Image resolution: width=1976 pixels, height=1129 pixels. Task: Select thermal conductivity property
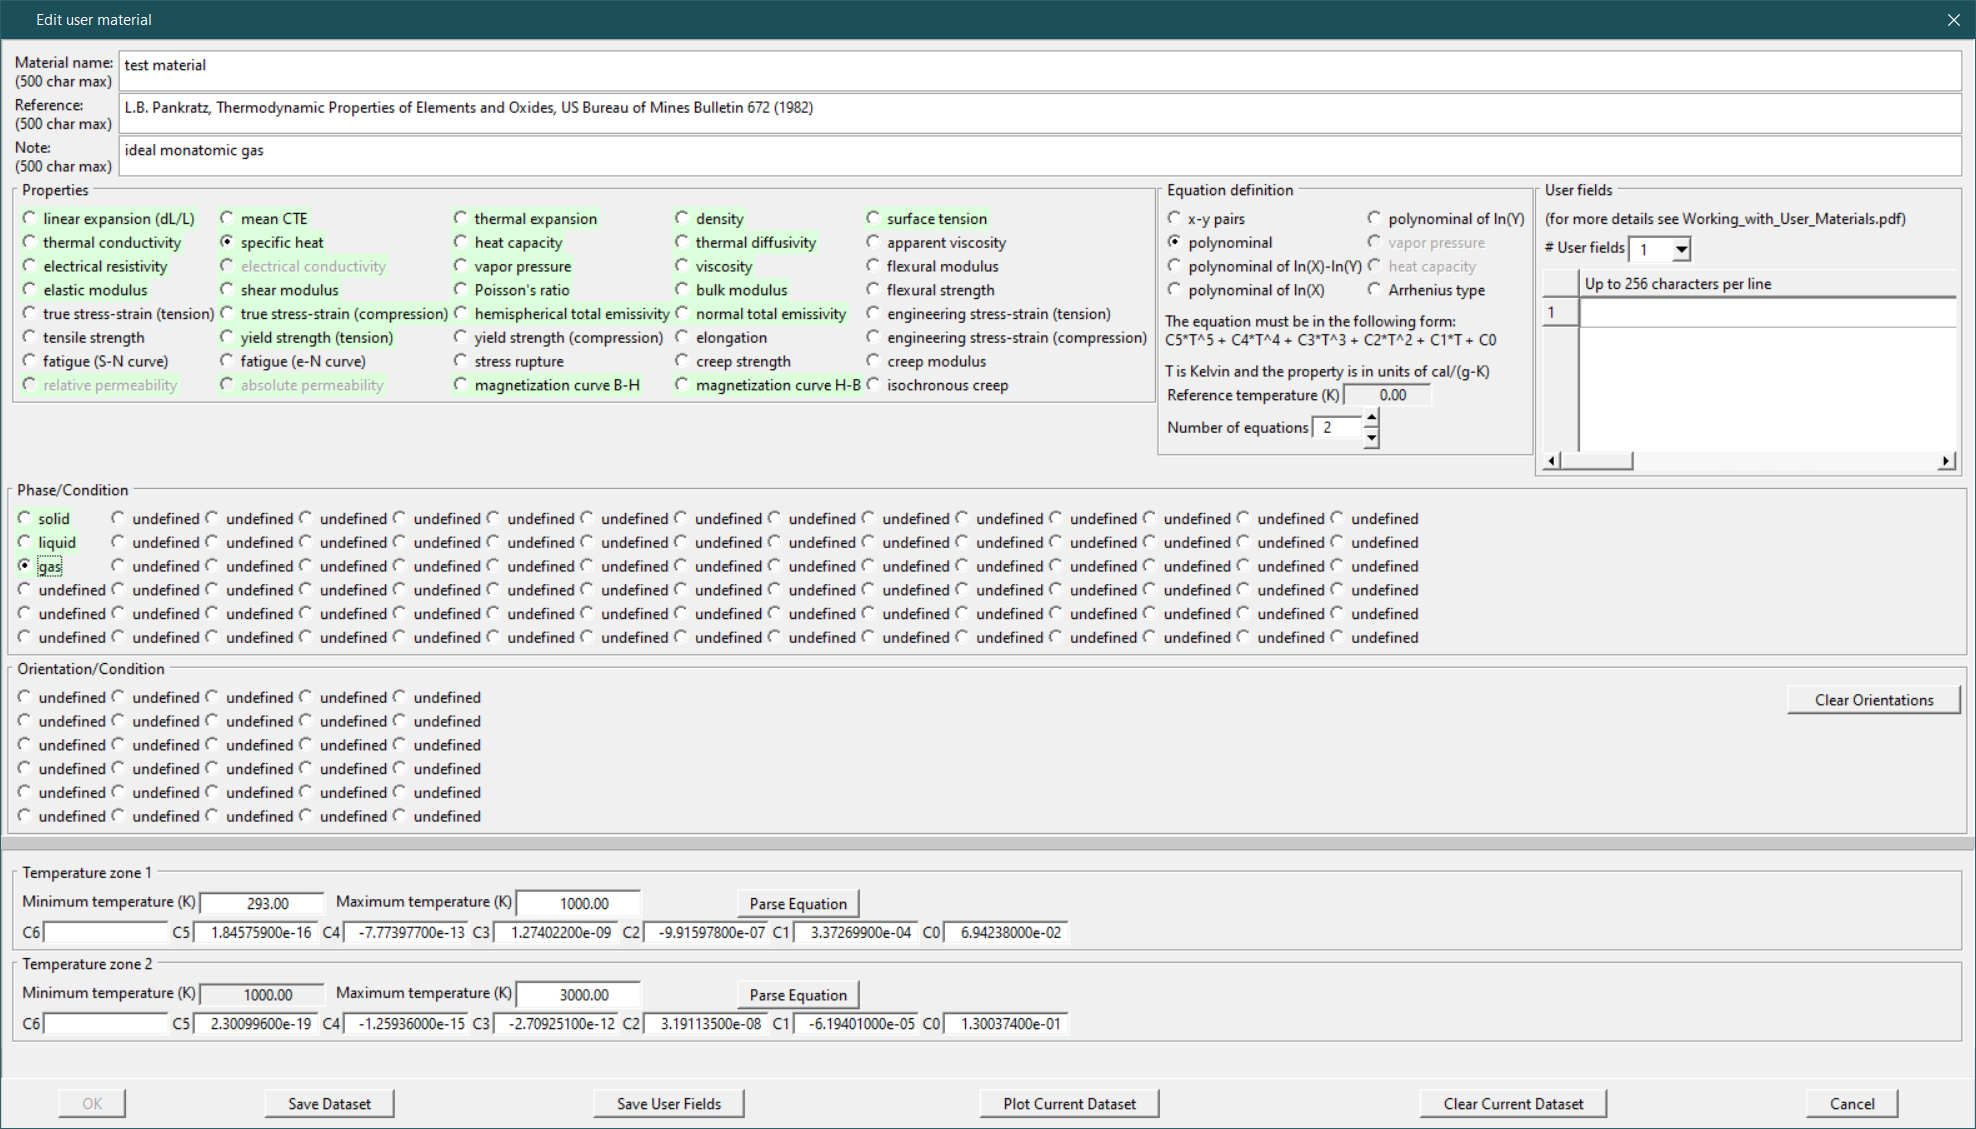[29, 242]
